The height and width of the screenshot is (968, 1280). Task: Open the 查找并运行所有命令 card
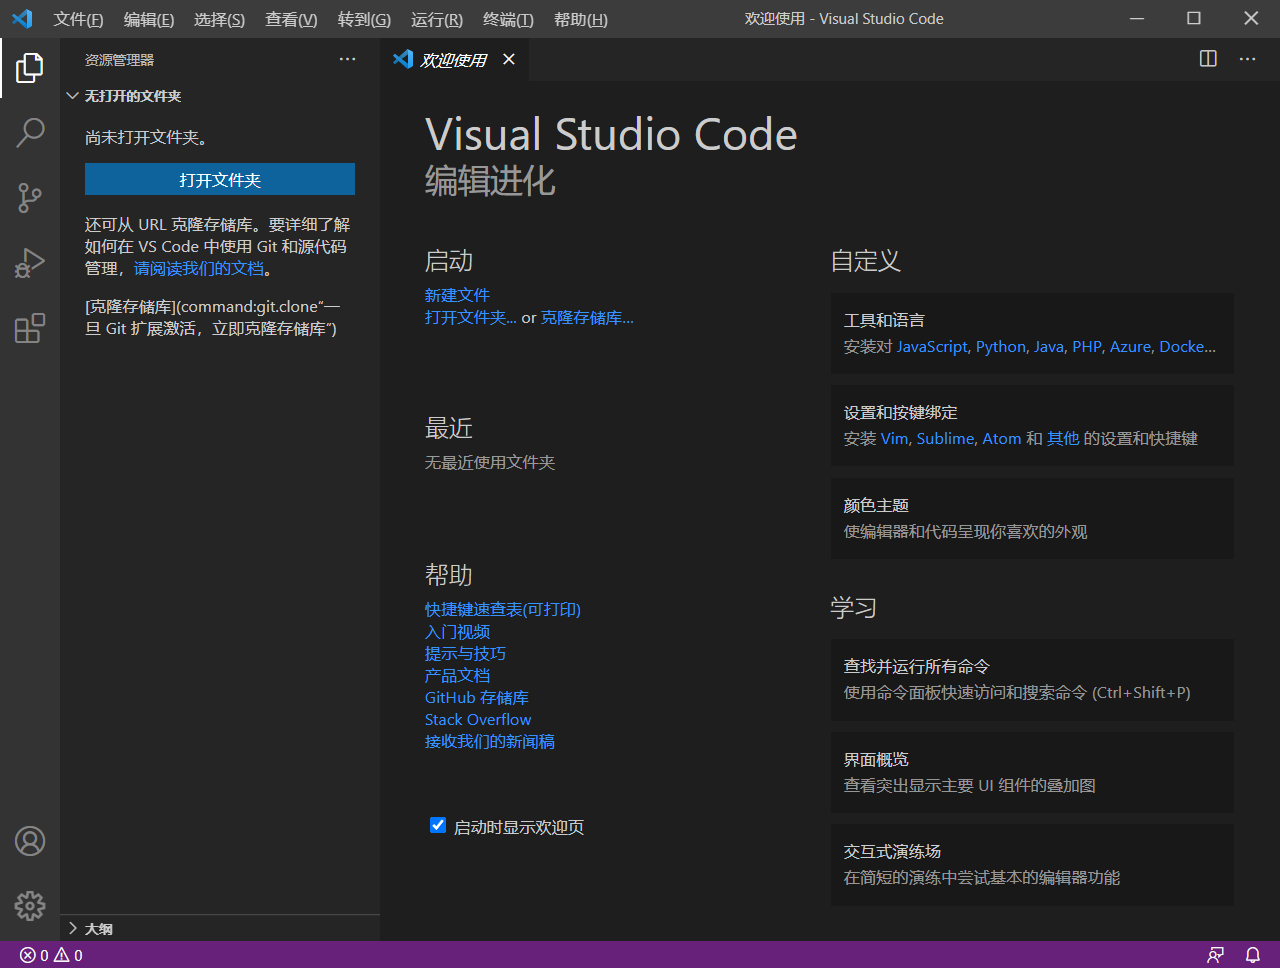click(x=1032, y=679)
